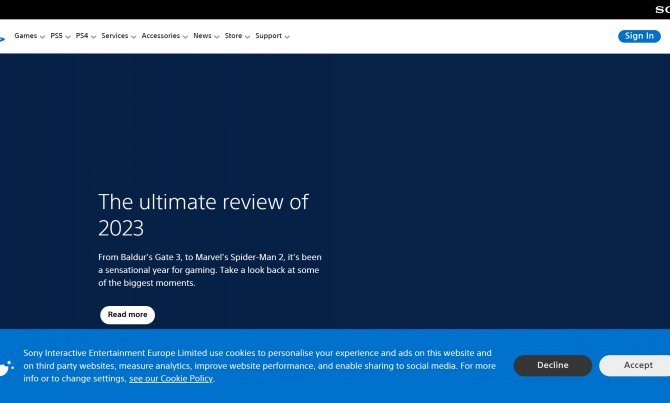Screen dimensions: 670x403
Task: Expand the chevron beside Services
Action: point(133,37)
